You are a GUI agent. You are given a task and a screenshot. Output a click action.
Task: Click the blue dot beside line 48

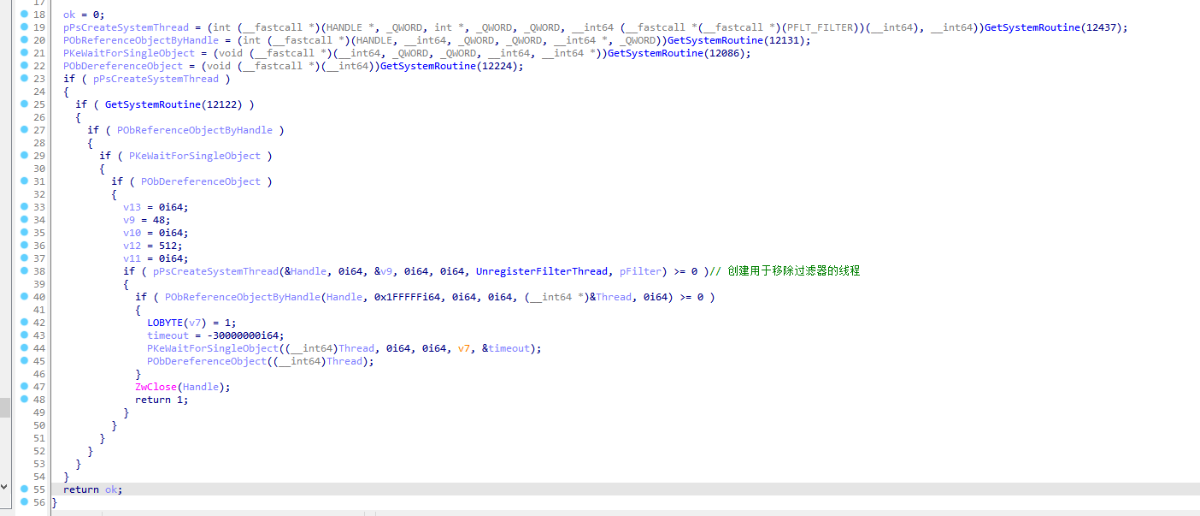tap(24, 399)
